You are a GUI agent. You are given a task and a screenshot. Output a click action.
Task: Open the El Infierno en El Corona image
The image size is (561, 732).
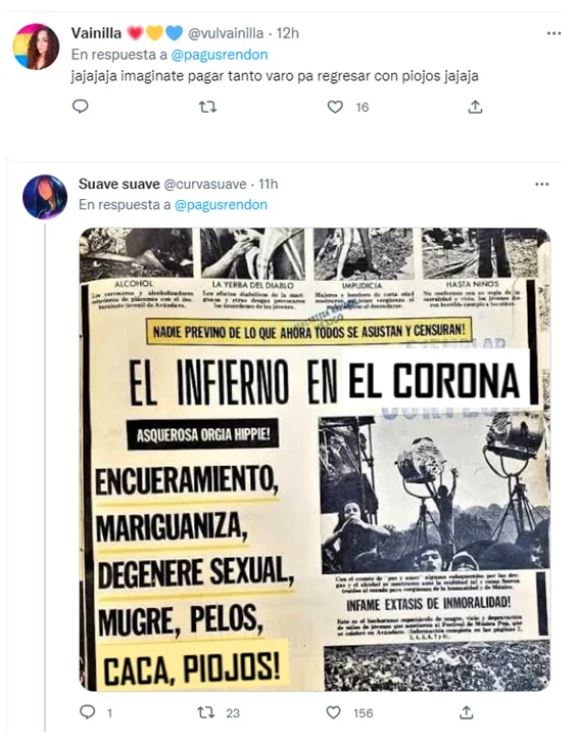click(x=315, y=459)
